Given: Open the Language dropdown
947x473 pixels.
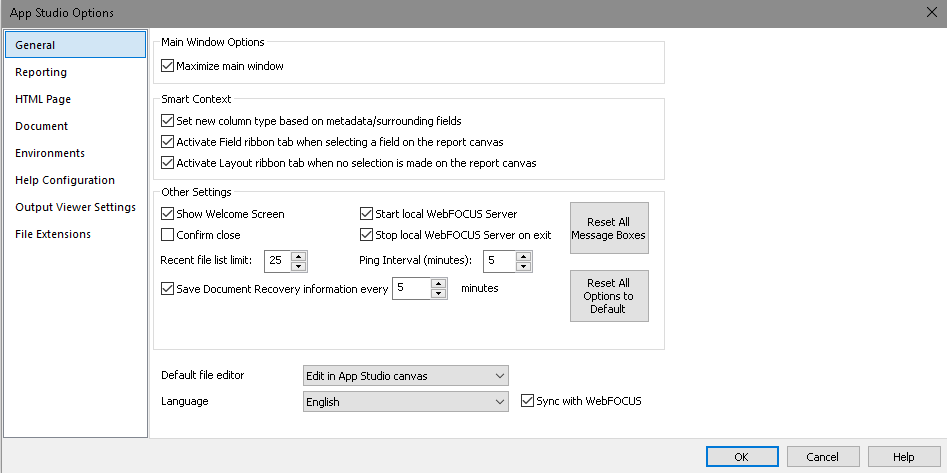Looking at the screenshot, I should tap(406, 402).
